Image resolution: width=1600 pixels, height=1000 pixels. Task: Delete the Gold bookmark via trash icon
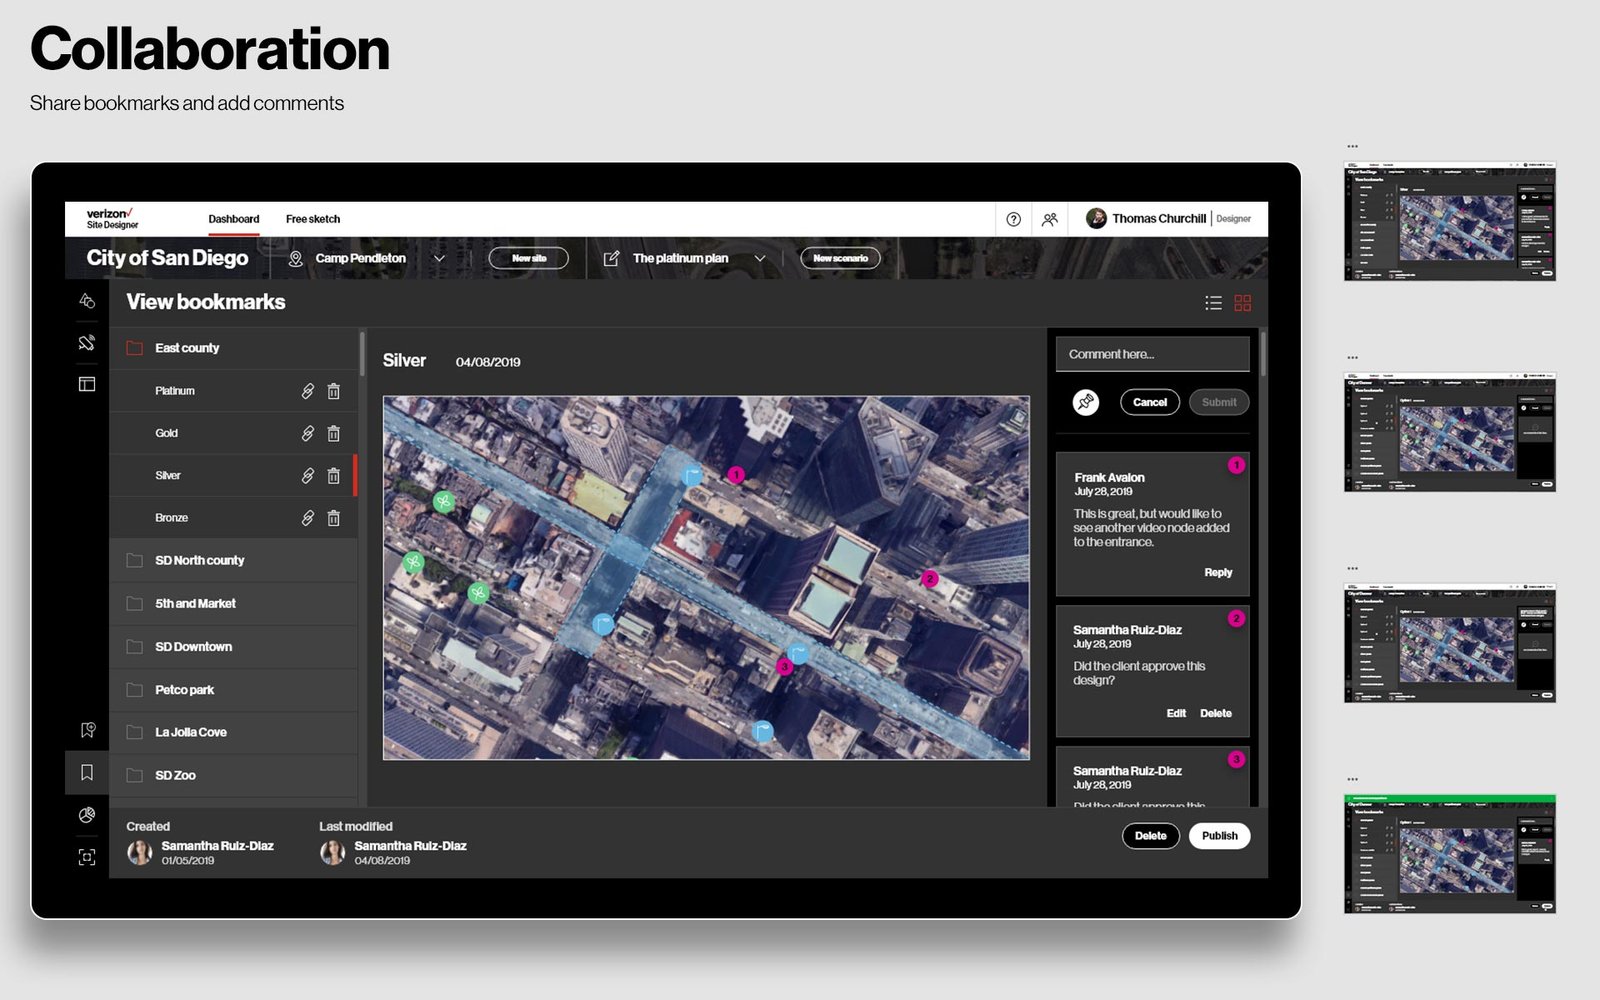pos(334,433)
